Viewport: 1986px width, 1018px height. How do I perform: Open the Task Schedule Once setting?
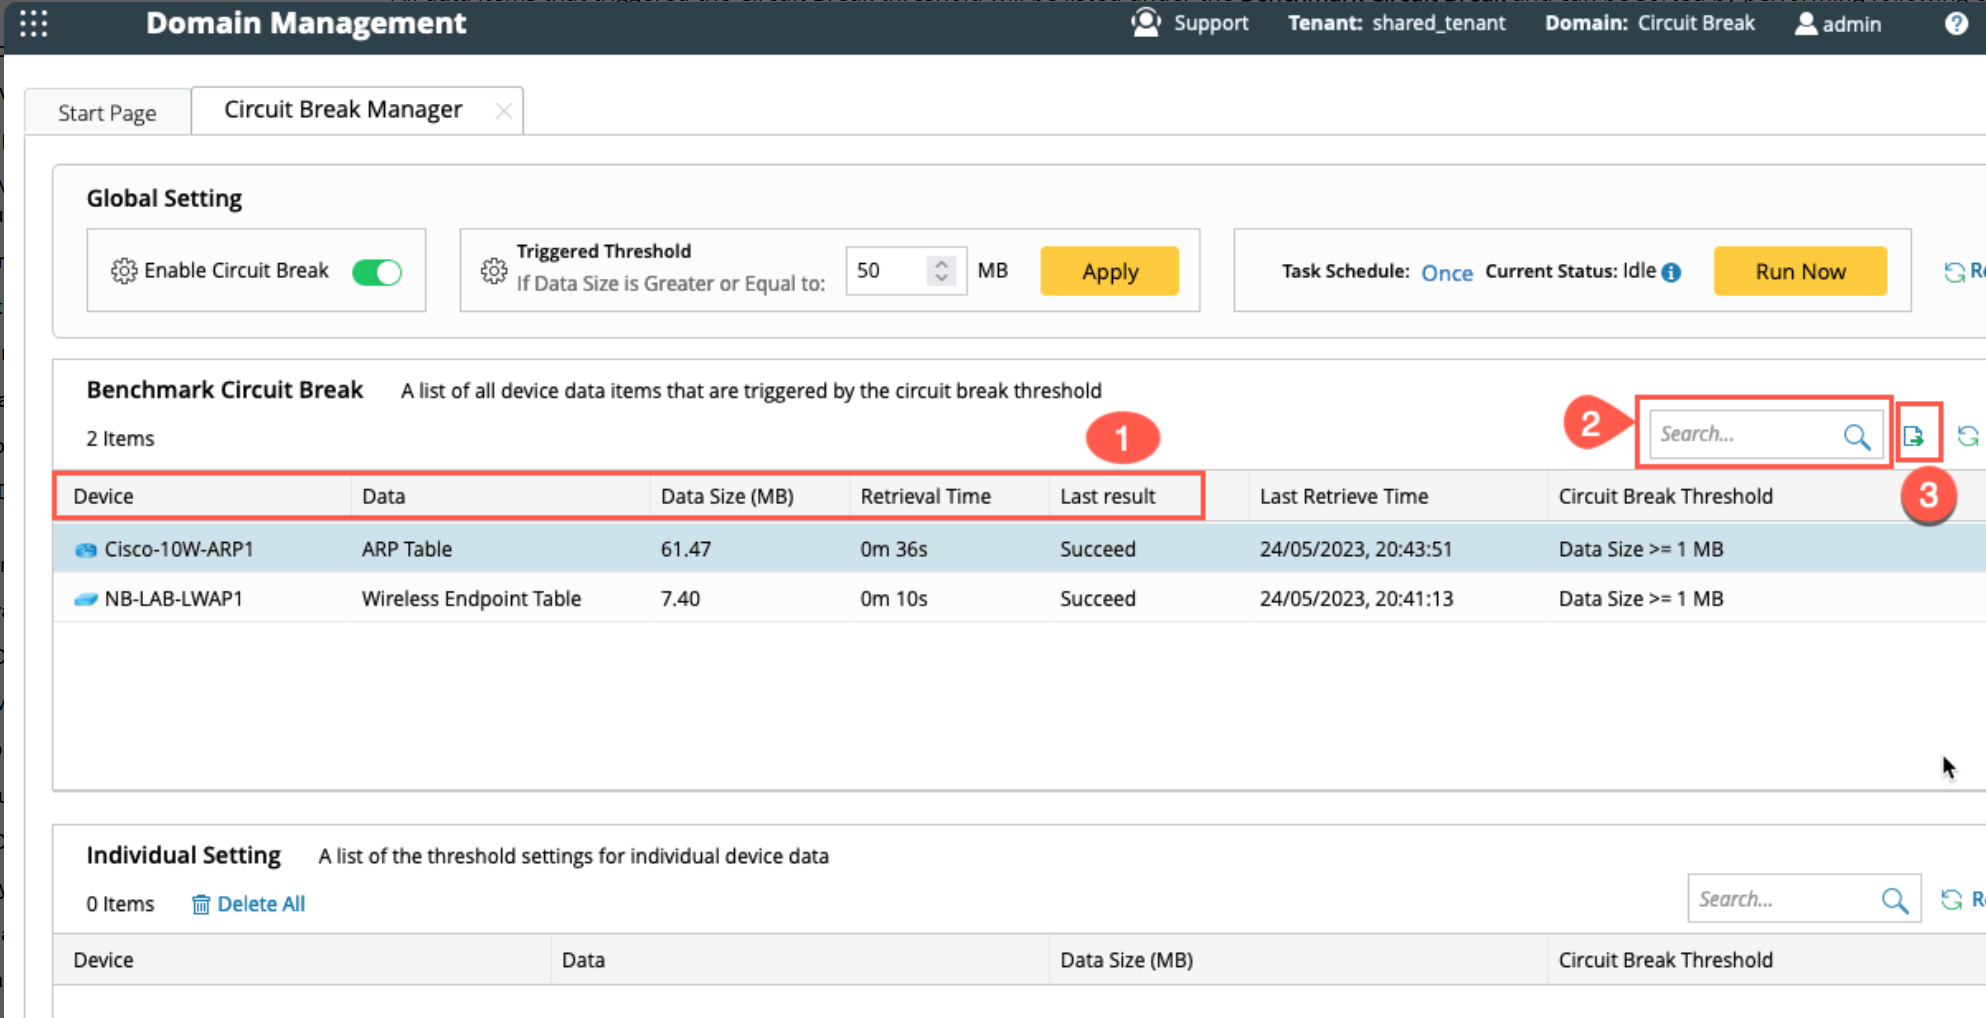(x=1446, y=273)
